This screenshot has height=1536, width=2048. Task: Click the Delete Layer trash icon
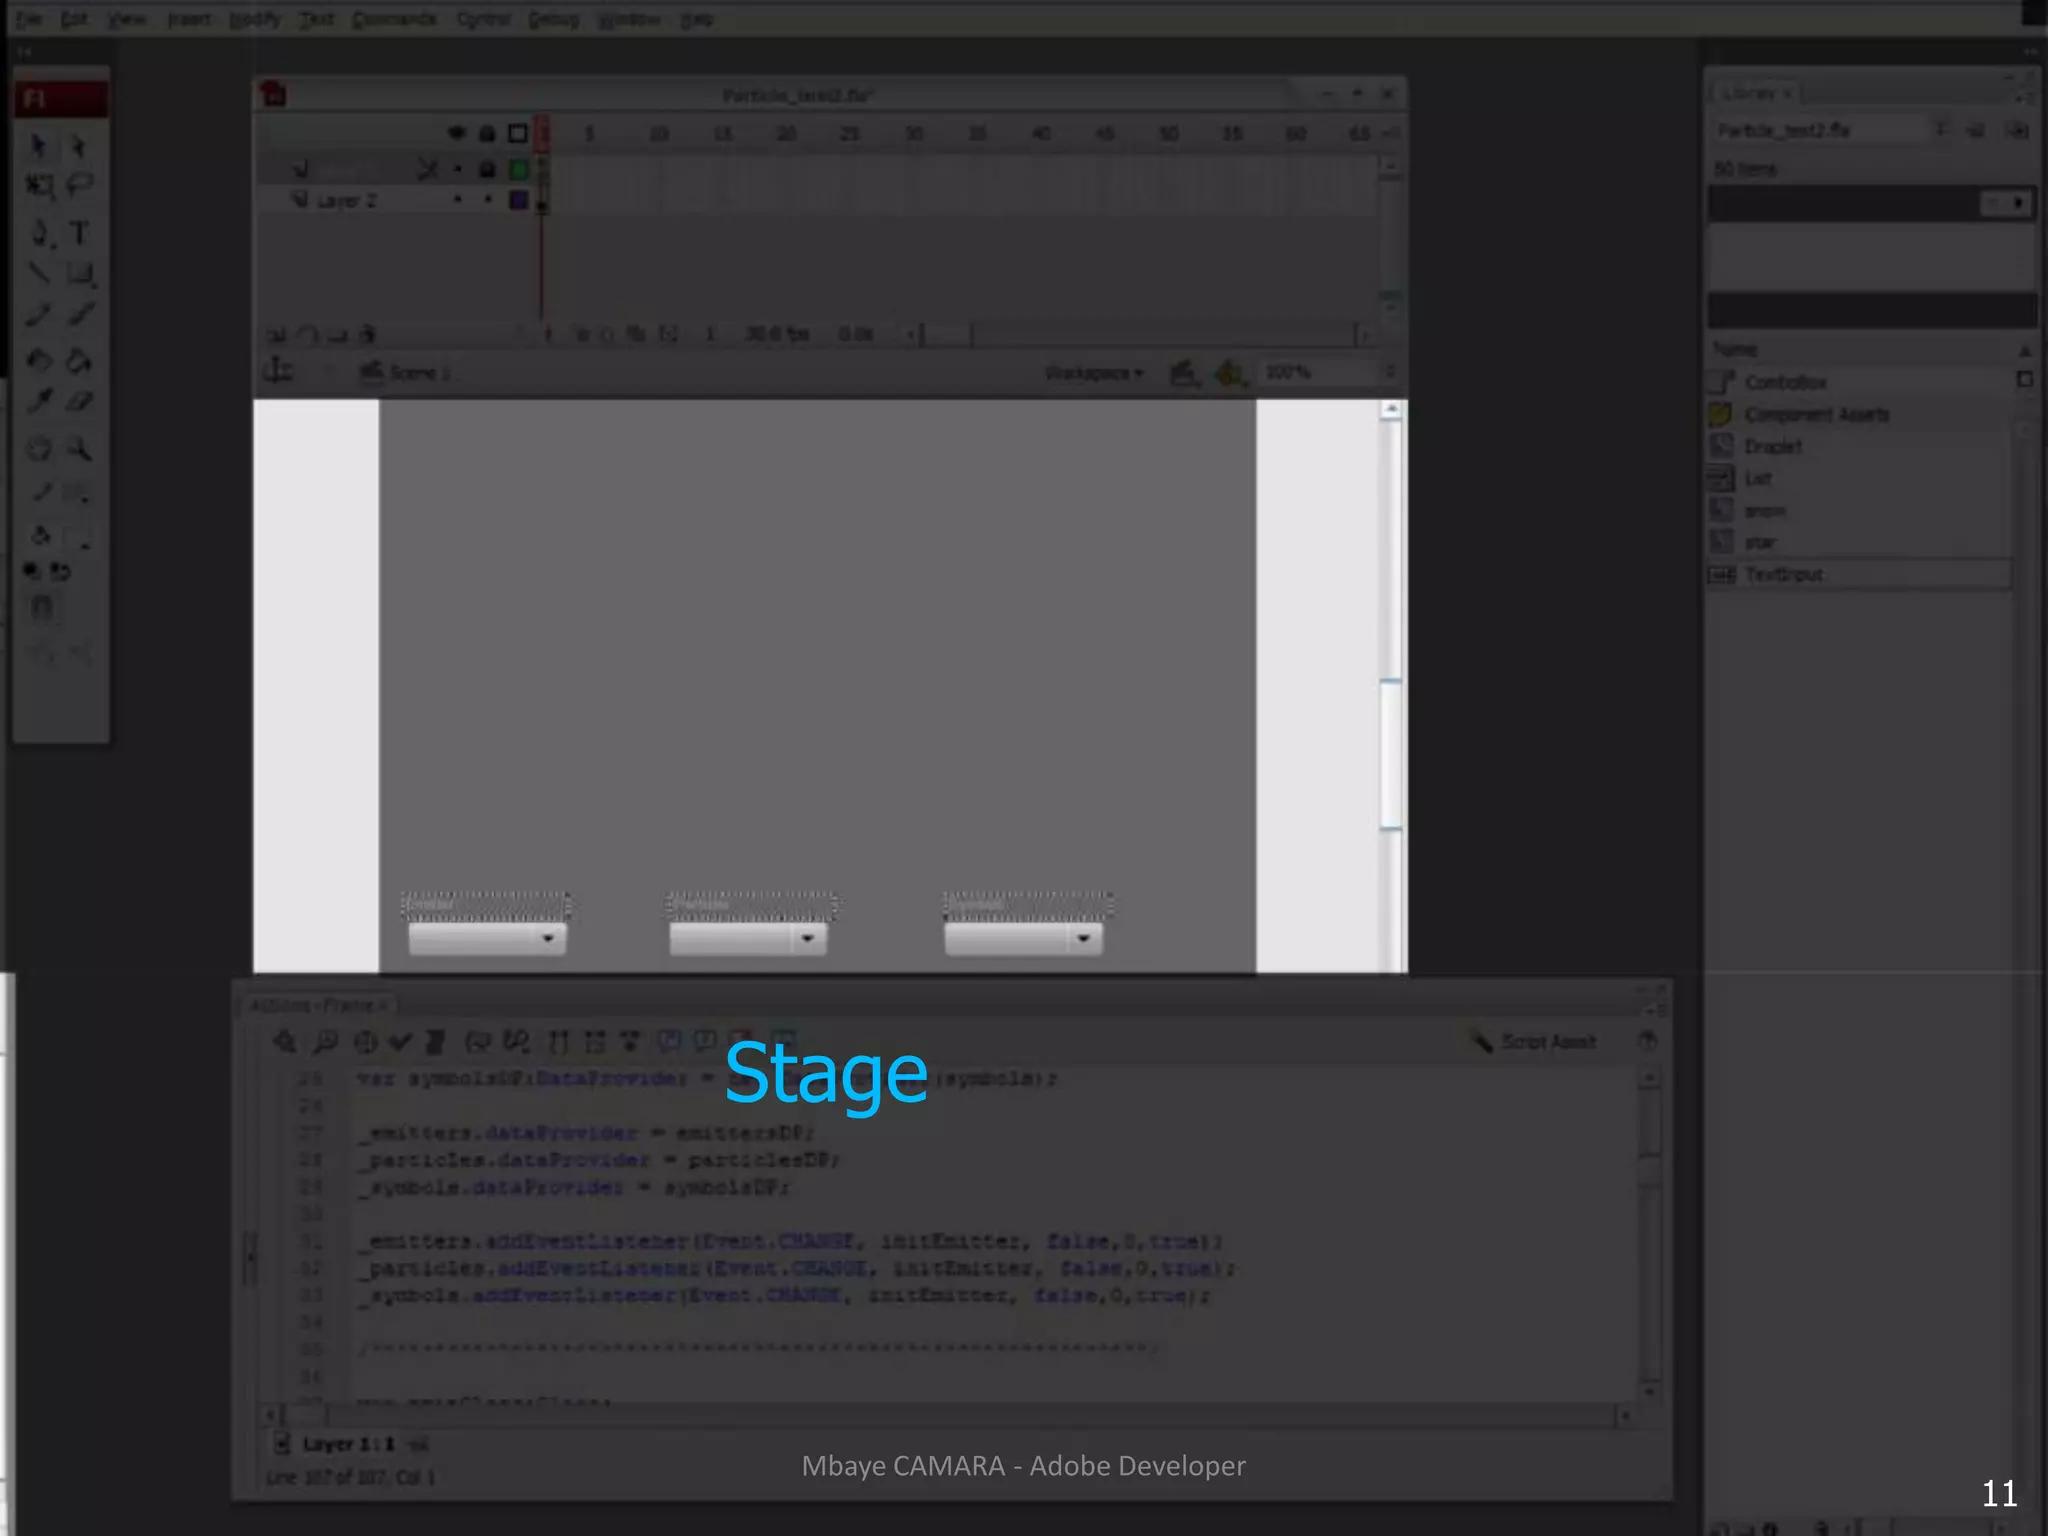point(368,335)
